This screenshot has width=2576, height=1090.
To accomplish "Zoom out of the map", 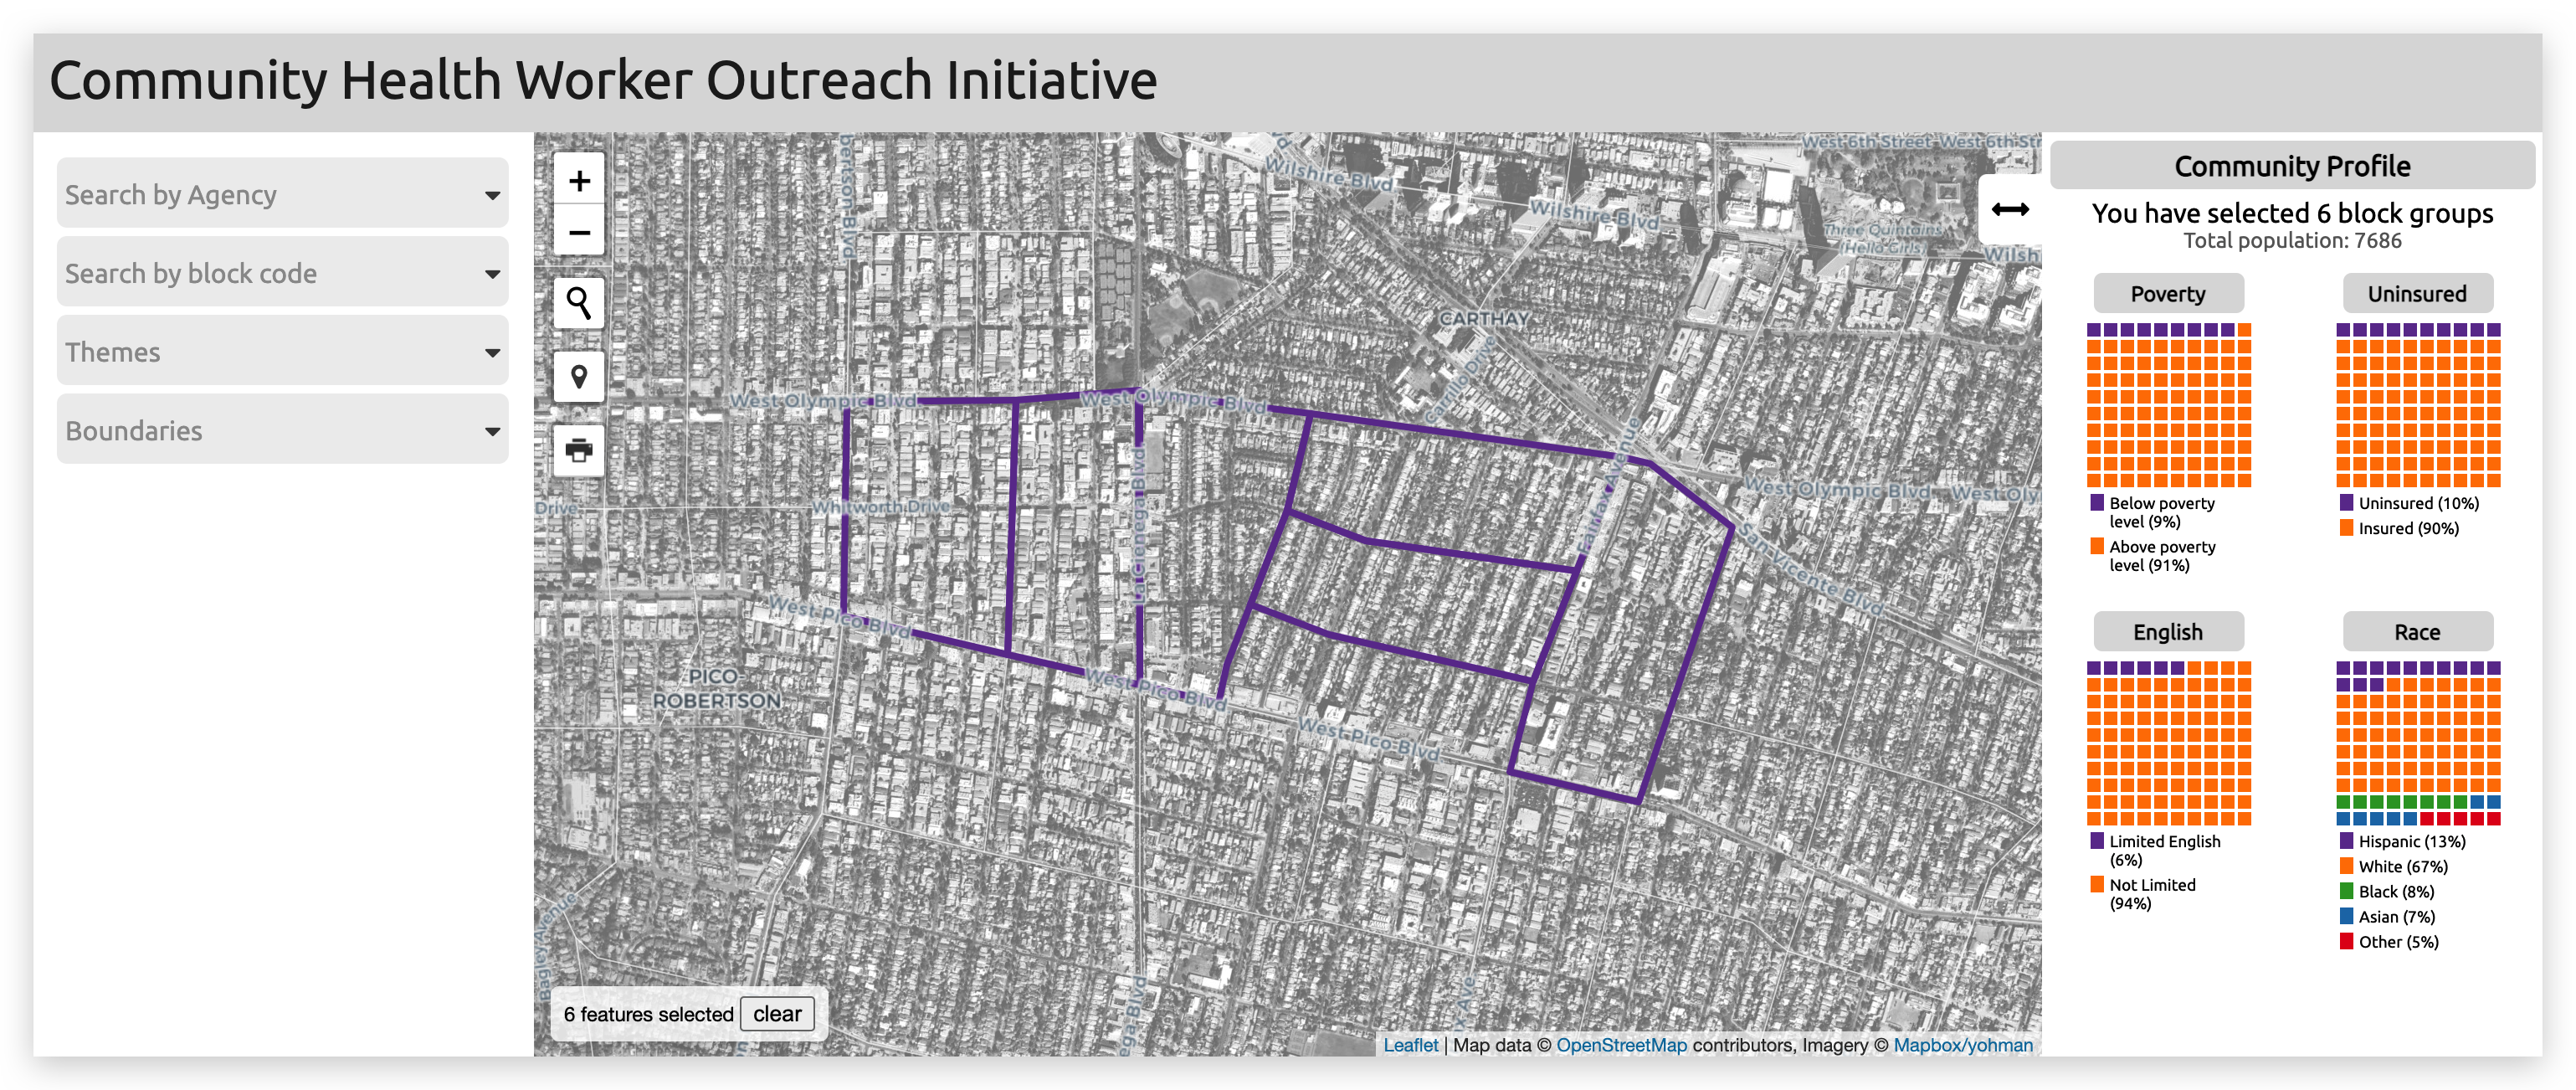I will (579, 233).
